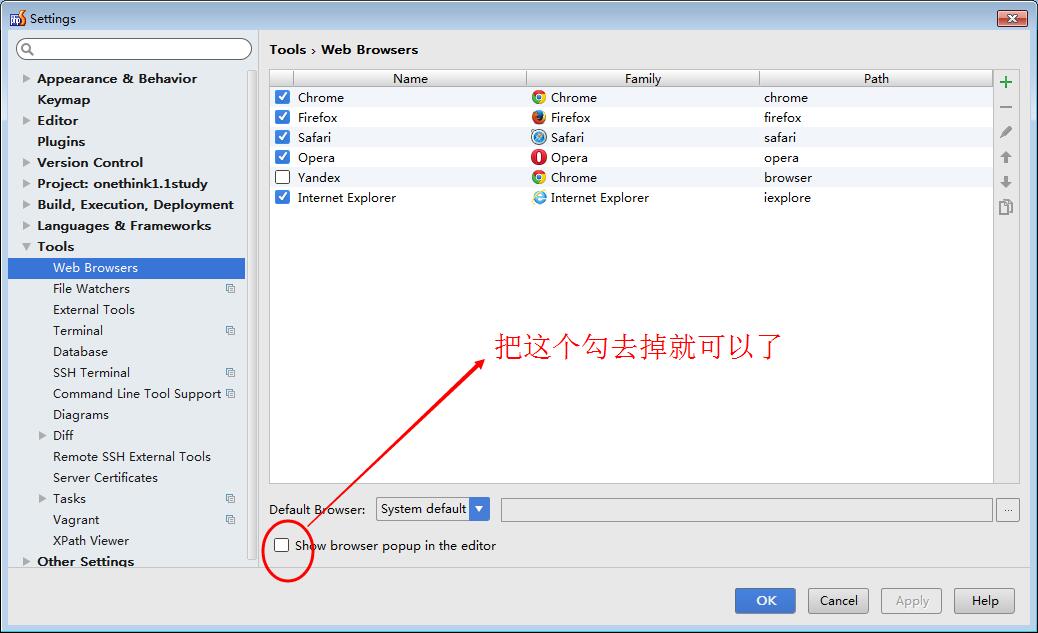The width and height of the screenshot is (1038, 633).
Task: Open the Web Browsers settings page
Action: pyautogui.click(x=126, y=268)
